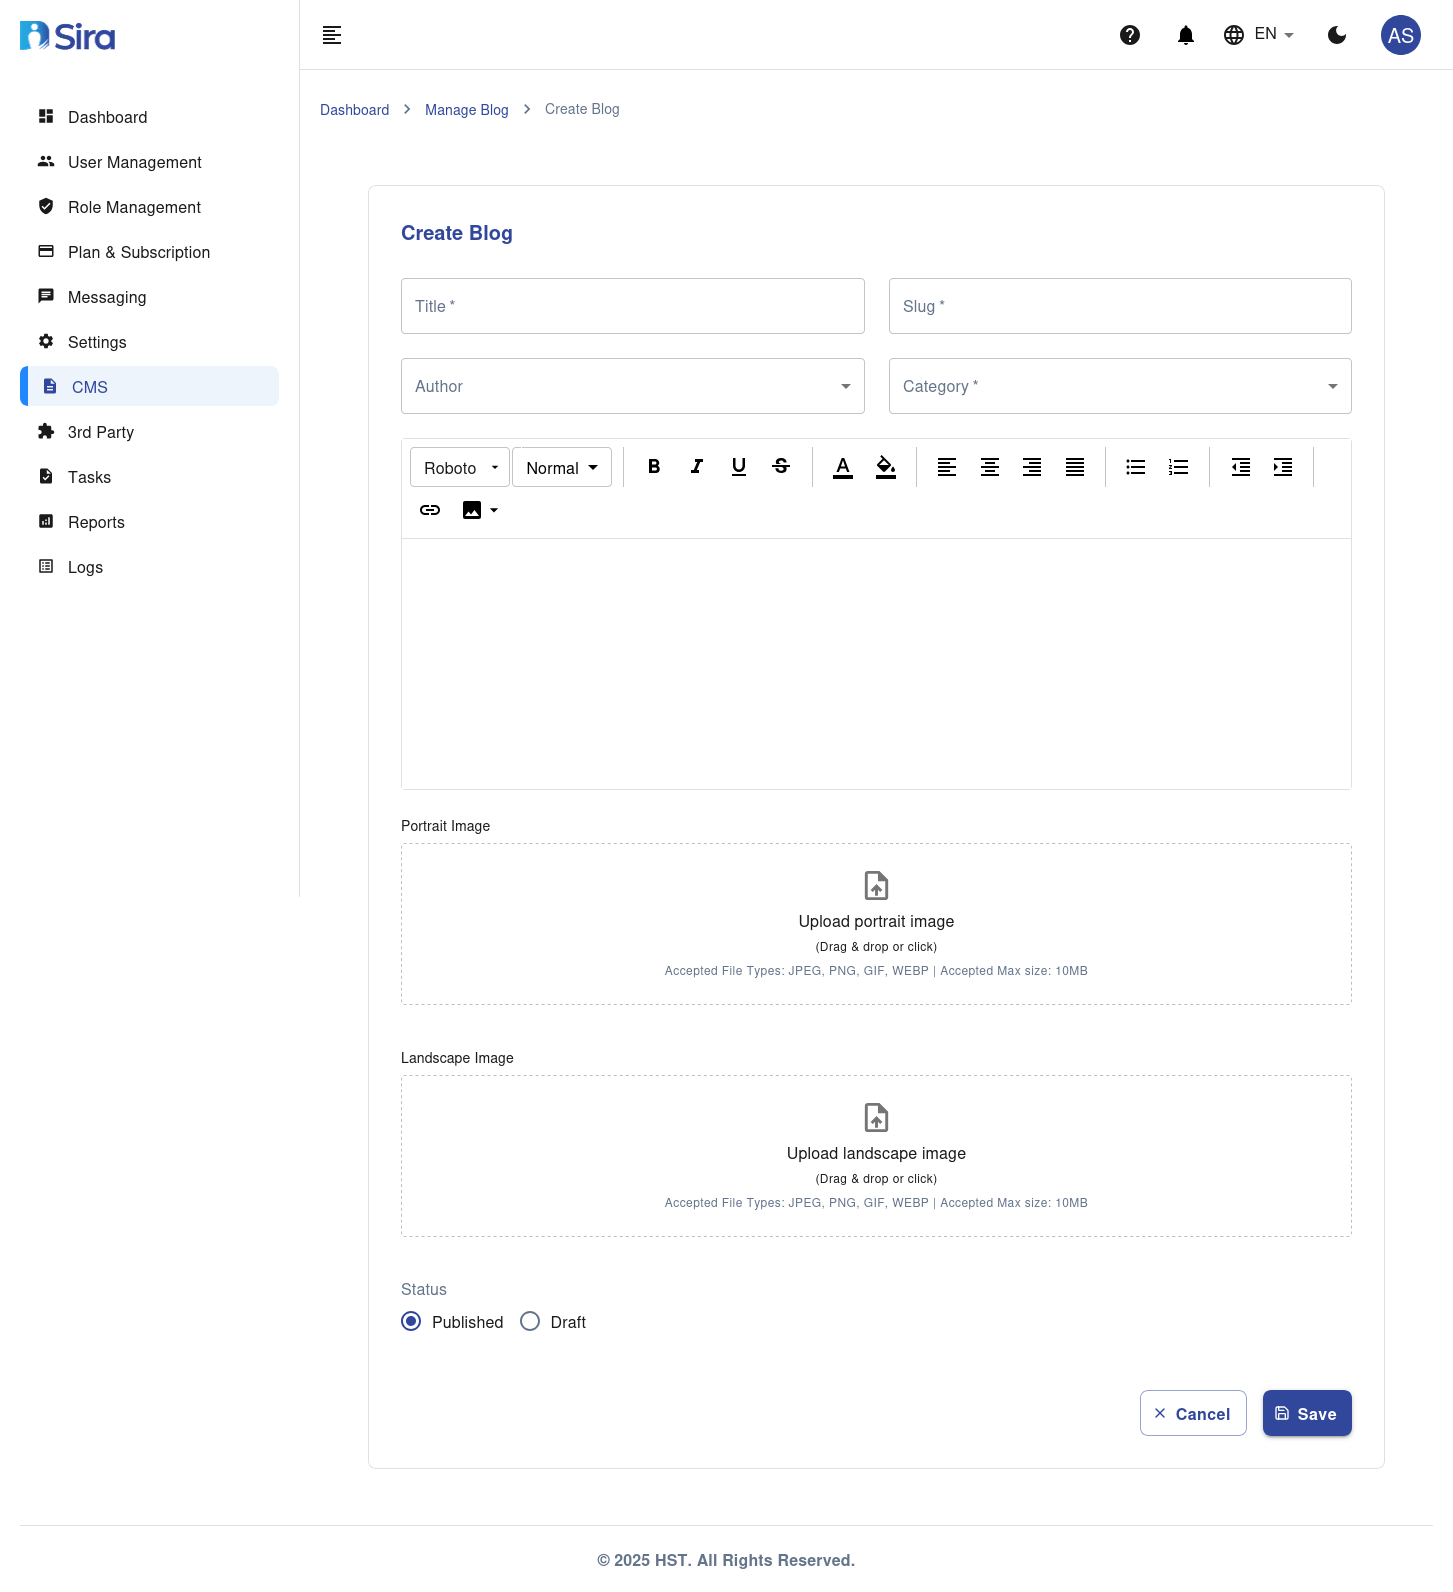This screenshot has height=1592, width=1453.
Task: Save the blog post
Action: tap(1306, 1413)
